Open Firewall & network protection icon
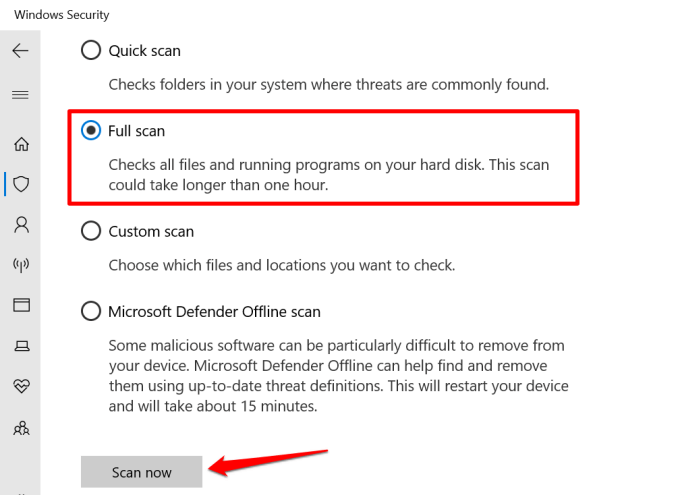Viewport: 680px width, 495px height. click(20, 265)
